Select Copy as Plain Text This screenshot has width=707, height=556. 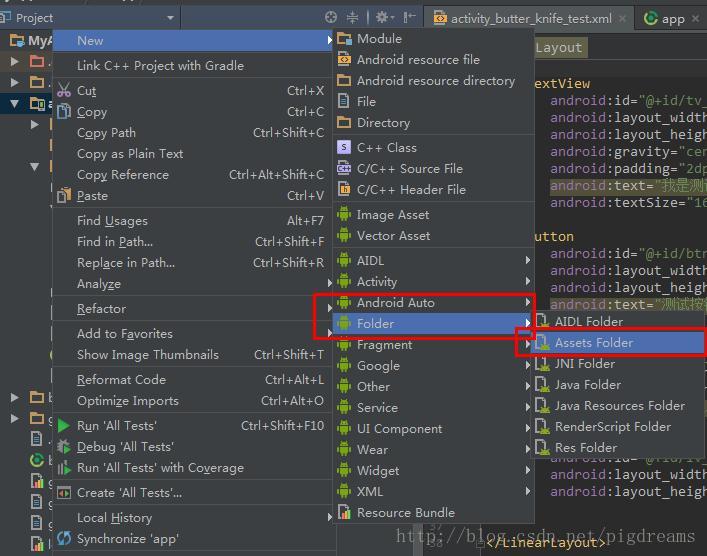pyautogui.click(x=193, y=154)
